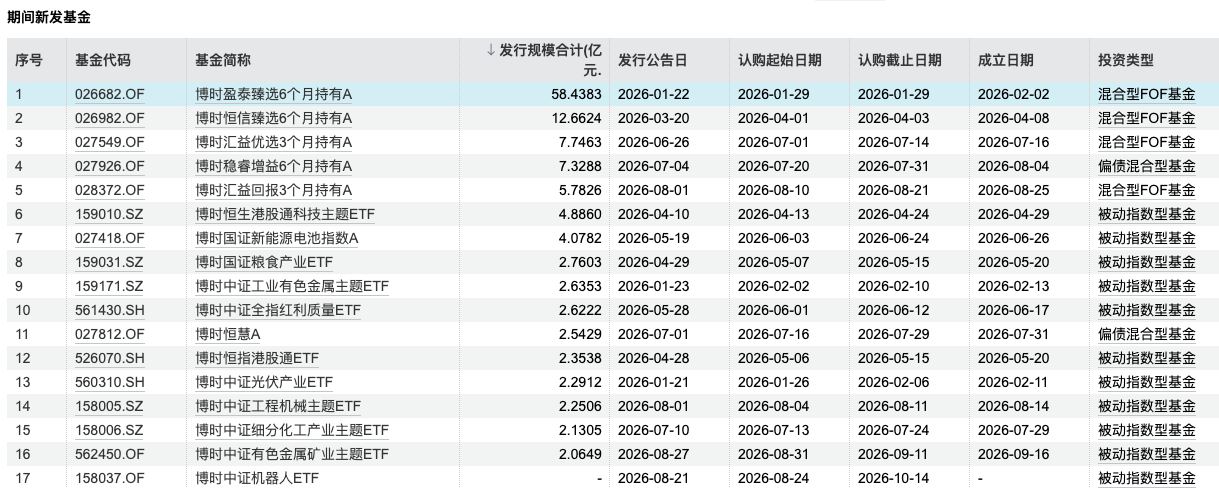1219x488 pixels.
Task: Open fund code 027549.OF link
Action: [x=110, y=143]
